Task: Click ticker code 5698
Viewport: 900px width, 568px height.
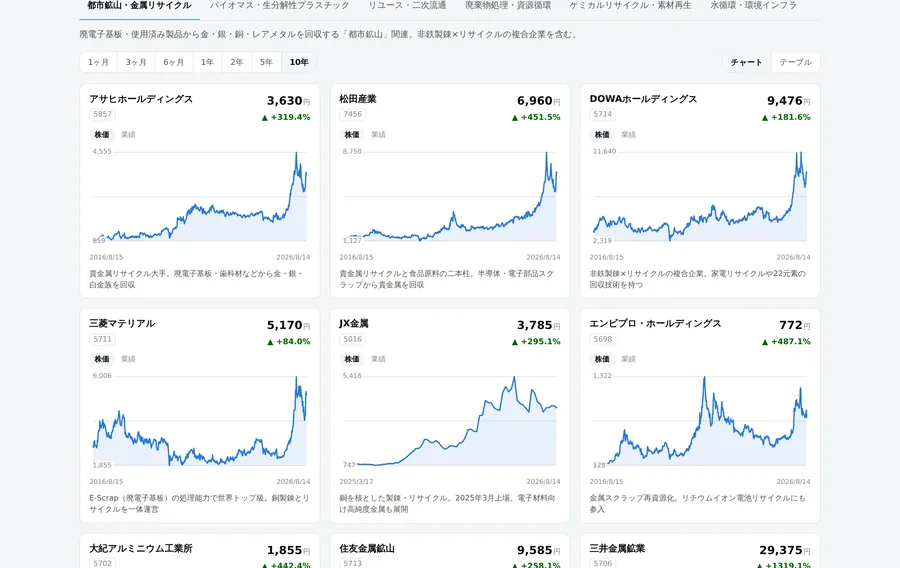Action: pyautogui.click(x=603, y=339)
